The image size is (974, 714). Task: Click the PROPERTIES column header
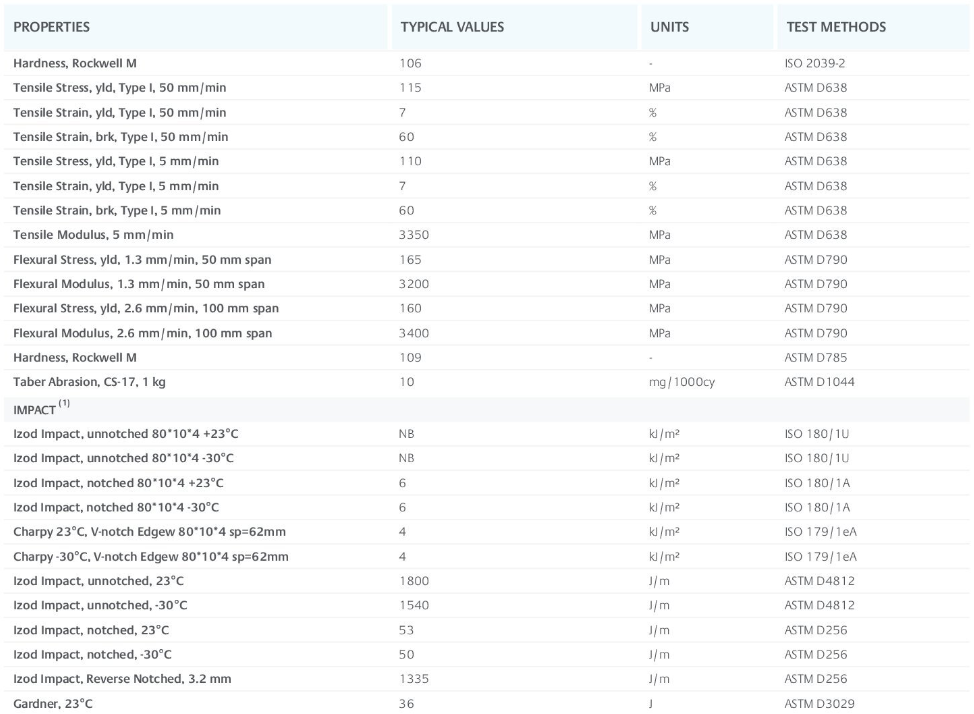coord(51,27)
